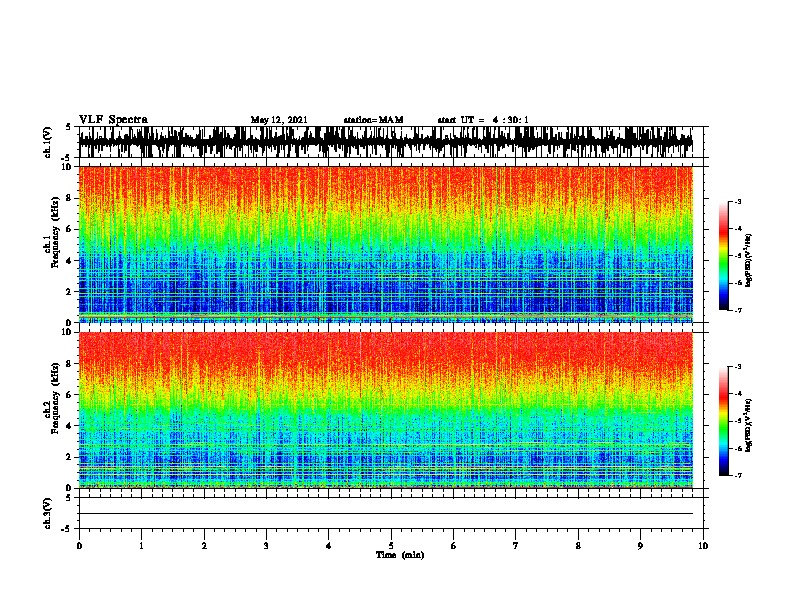Click the "Time (min)" axis label
Image resolution: width=792 pixels, height=612 pixels.
point(400,555)
